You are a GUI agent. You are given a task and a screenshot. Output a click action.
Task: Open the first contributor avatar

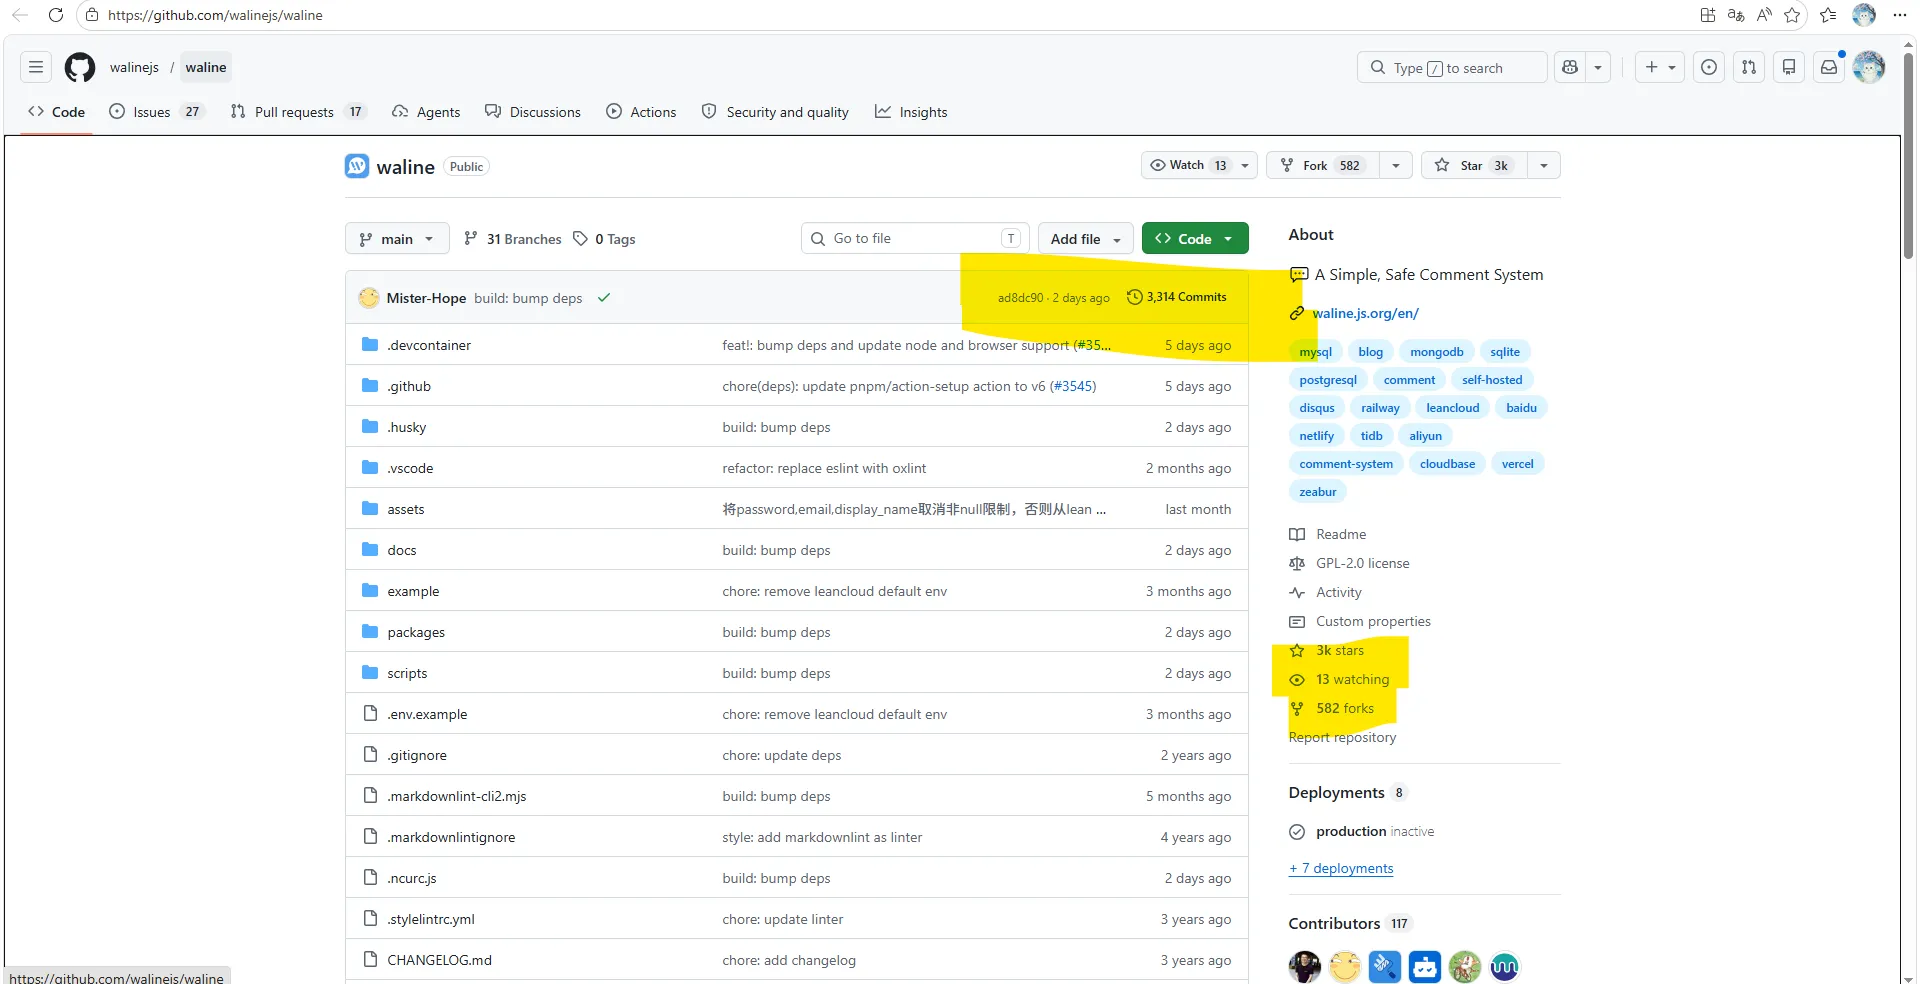click(1305, 967)
